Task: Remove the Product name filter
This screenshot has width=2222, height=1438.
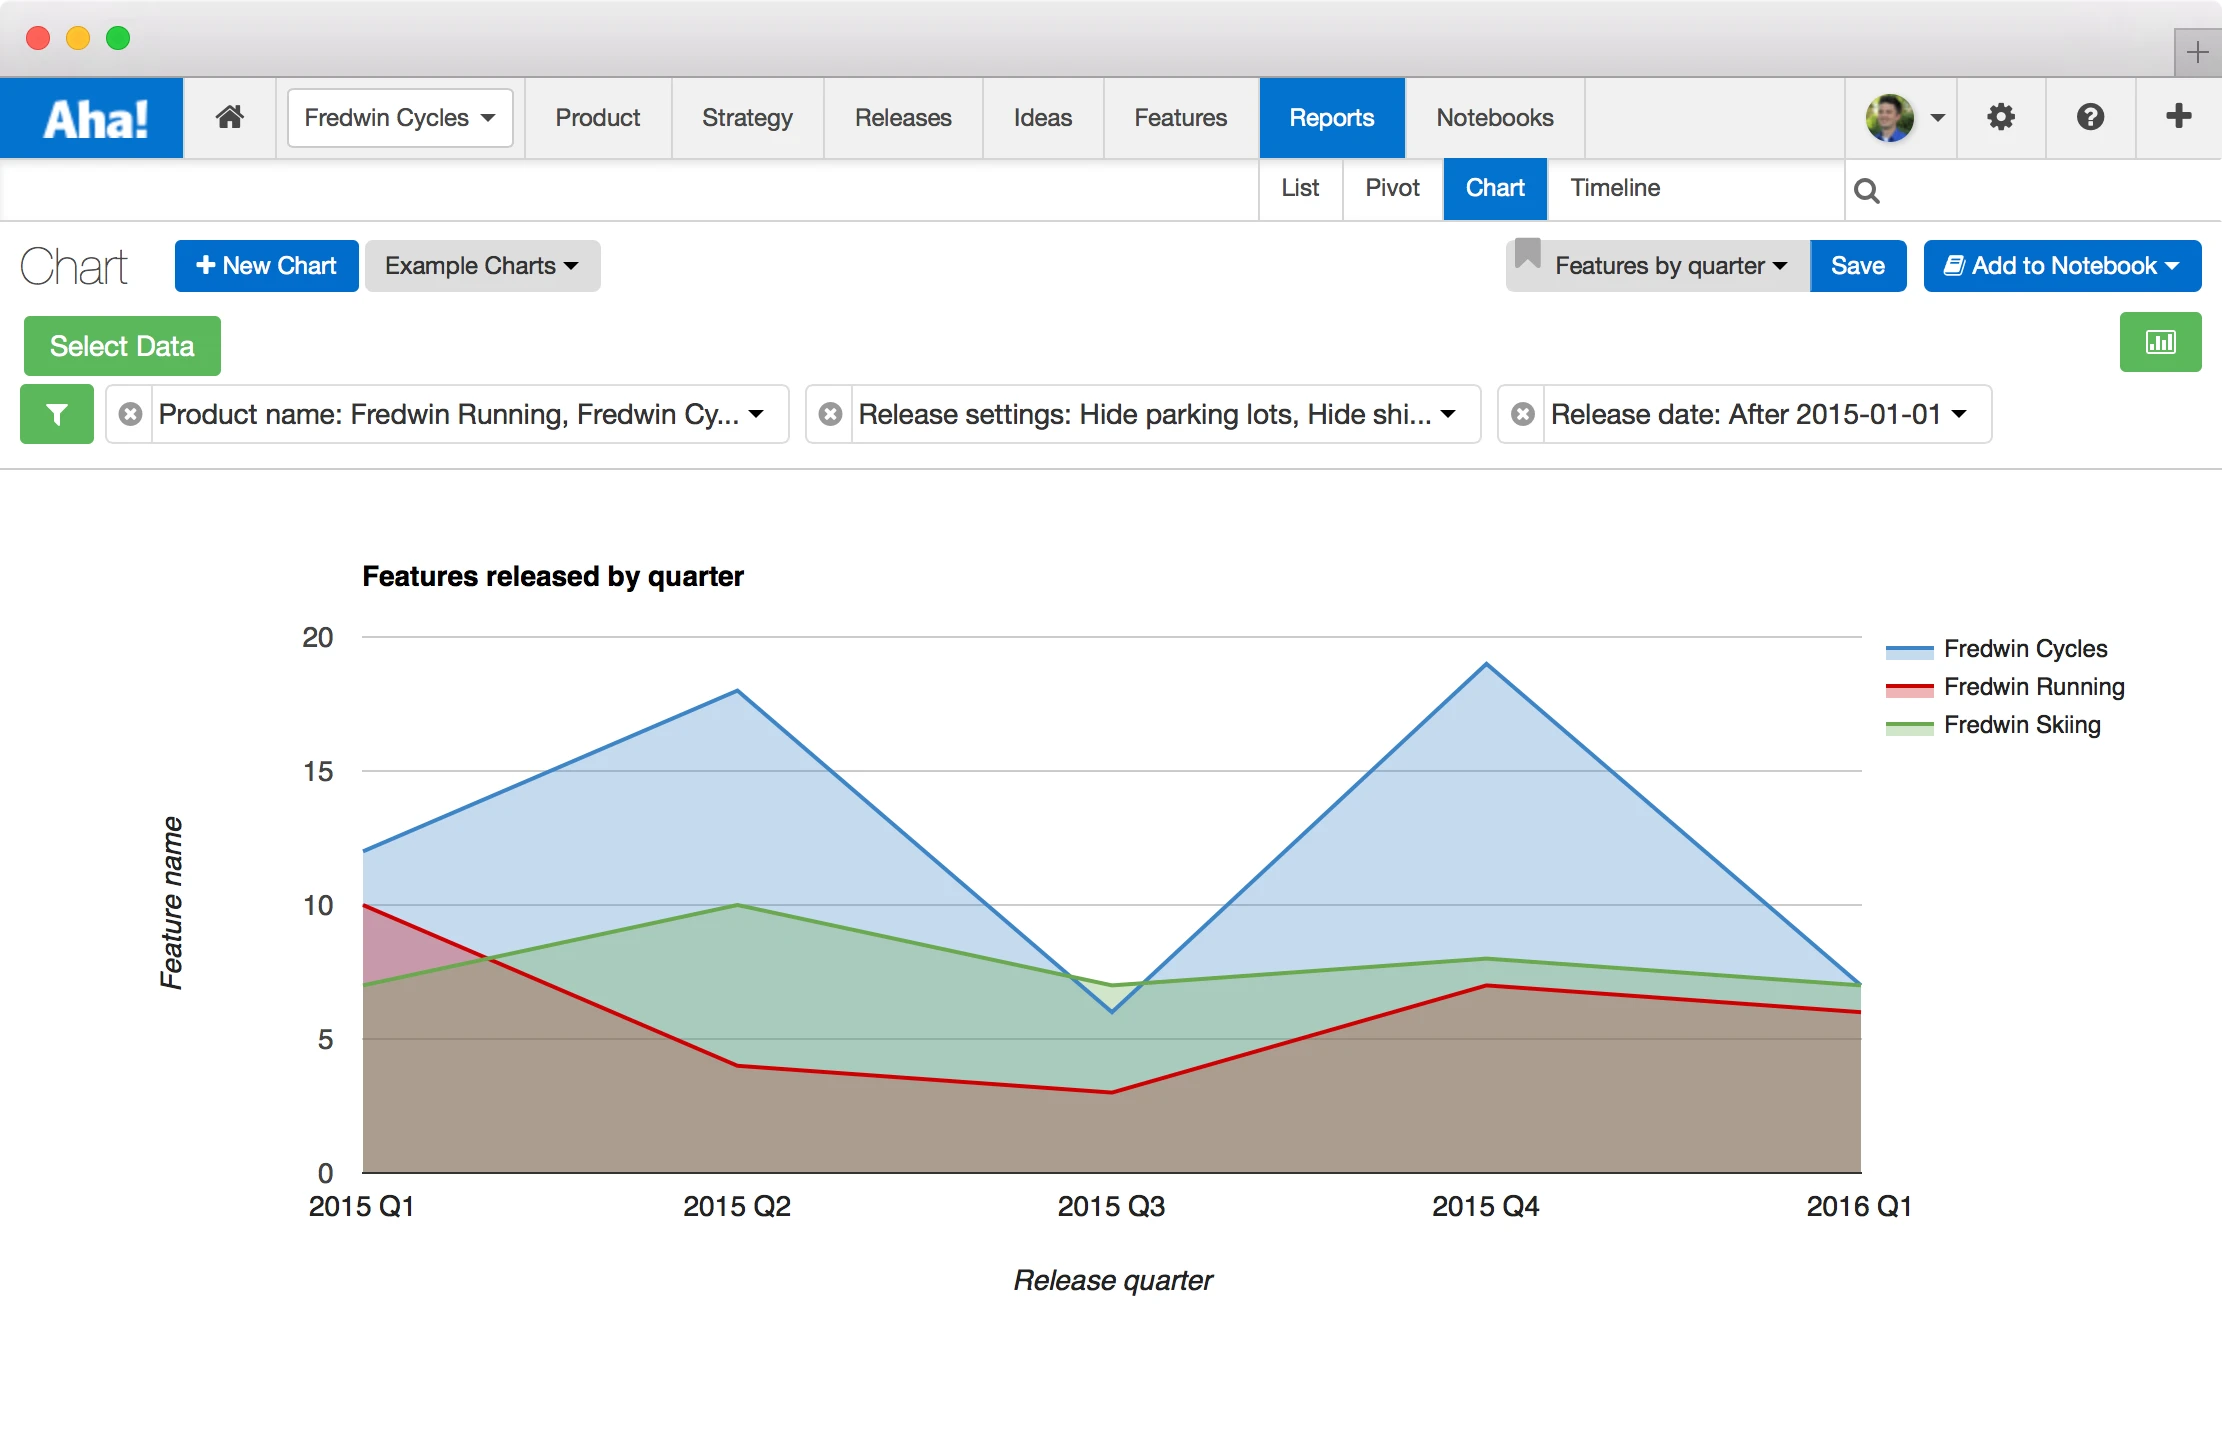Action: pyautogui.click(x=130, y=414)
